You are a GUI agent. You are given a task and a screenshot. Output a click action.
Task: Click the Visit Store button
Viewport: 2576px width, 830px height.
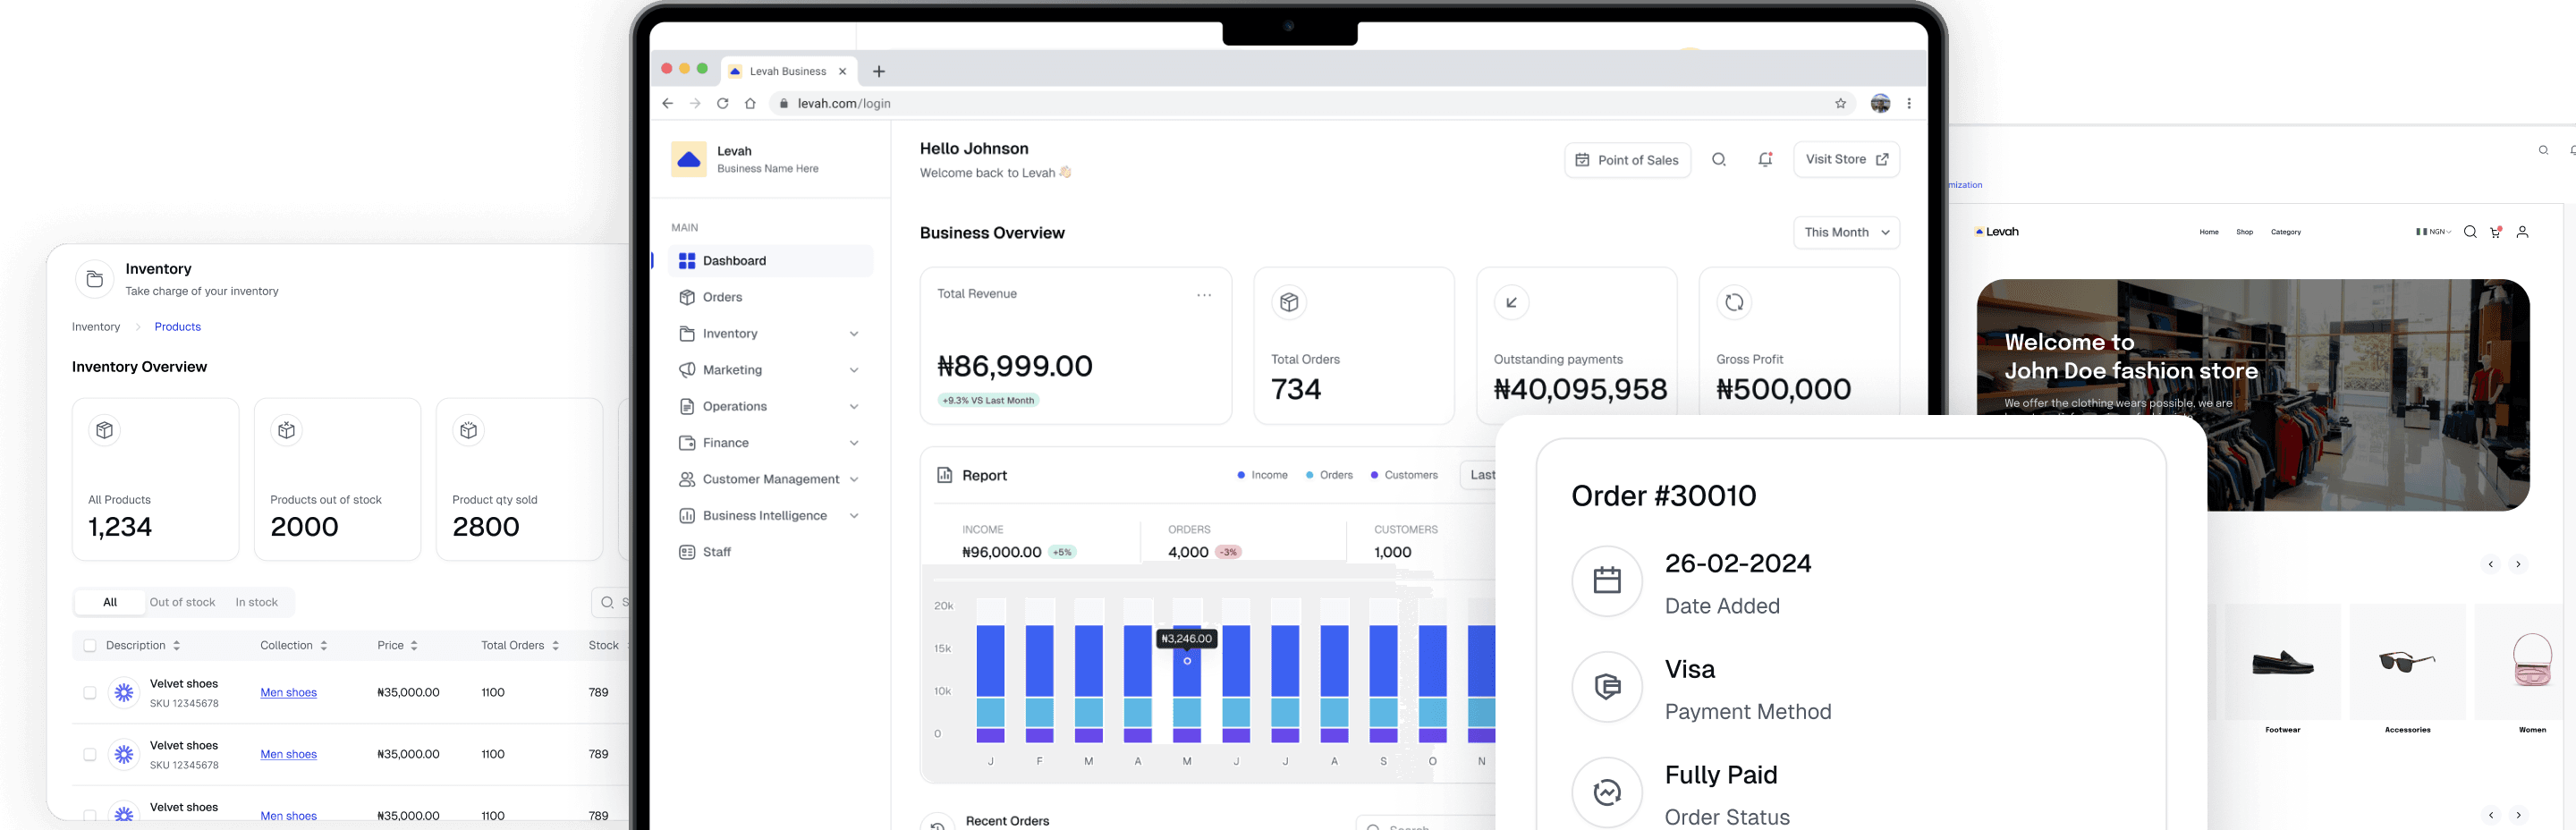[1845, 159]
